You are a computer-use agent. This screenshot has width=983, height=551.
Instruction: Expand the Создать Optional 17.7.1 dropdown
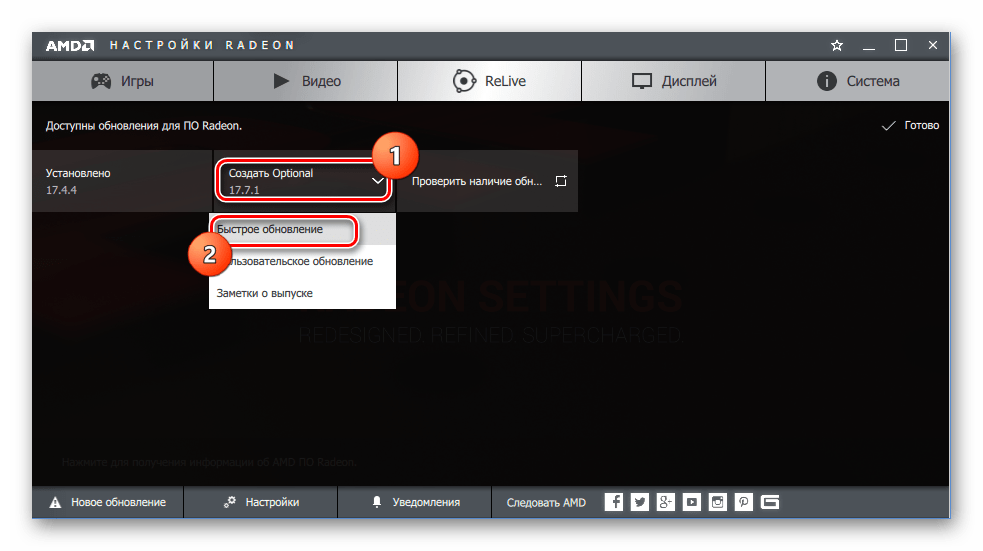(x=304, y=181)
